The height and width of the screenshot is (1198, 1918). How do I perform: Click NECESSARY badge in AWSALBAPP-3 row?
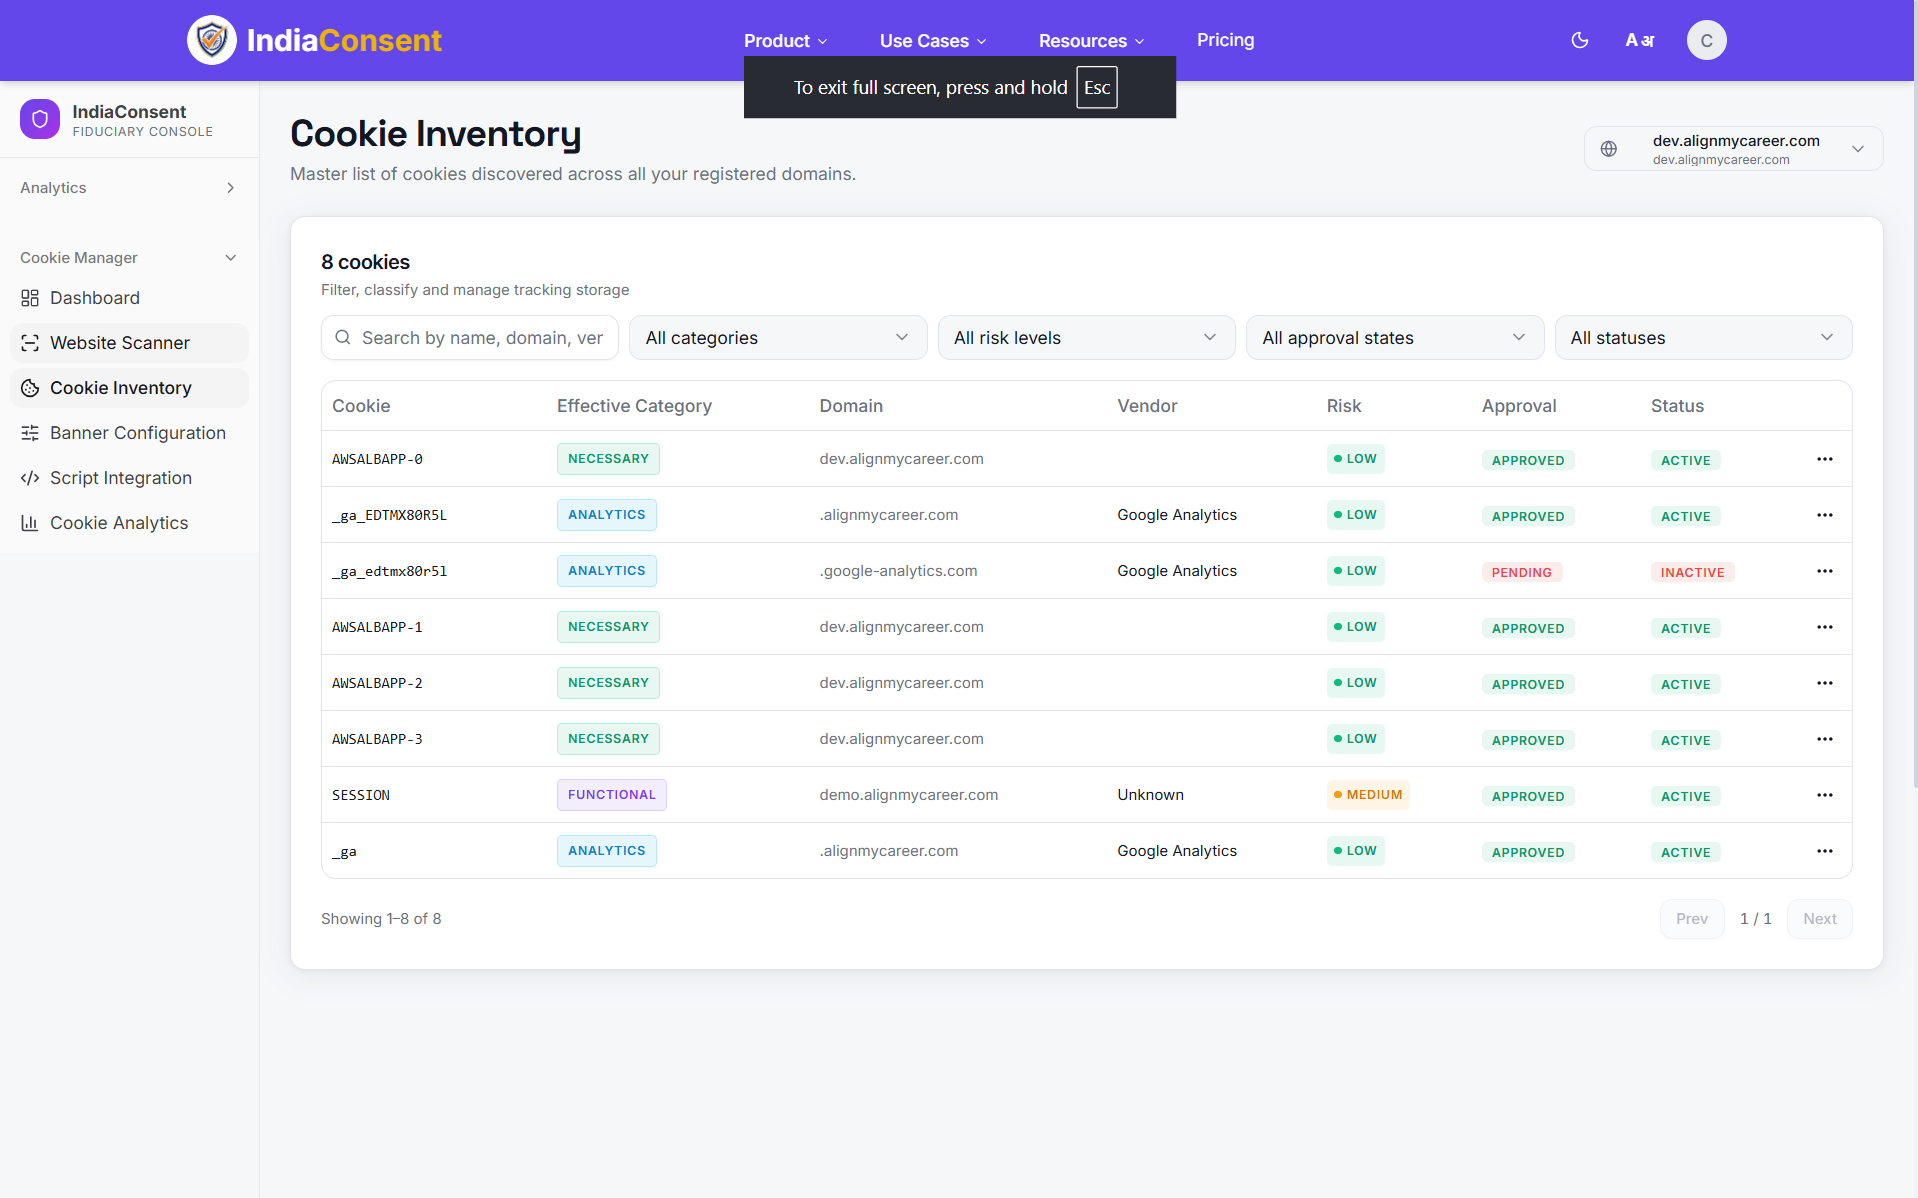(x=608, y=739)
